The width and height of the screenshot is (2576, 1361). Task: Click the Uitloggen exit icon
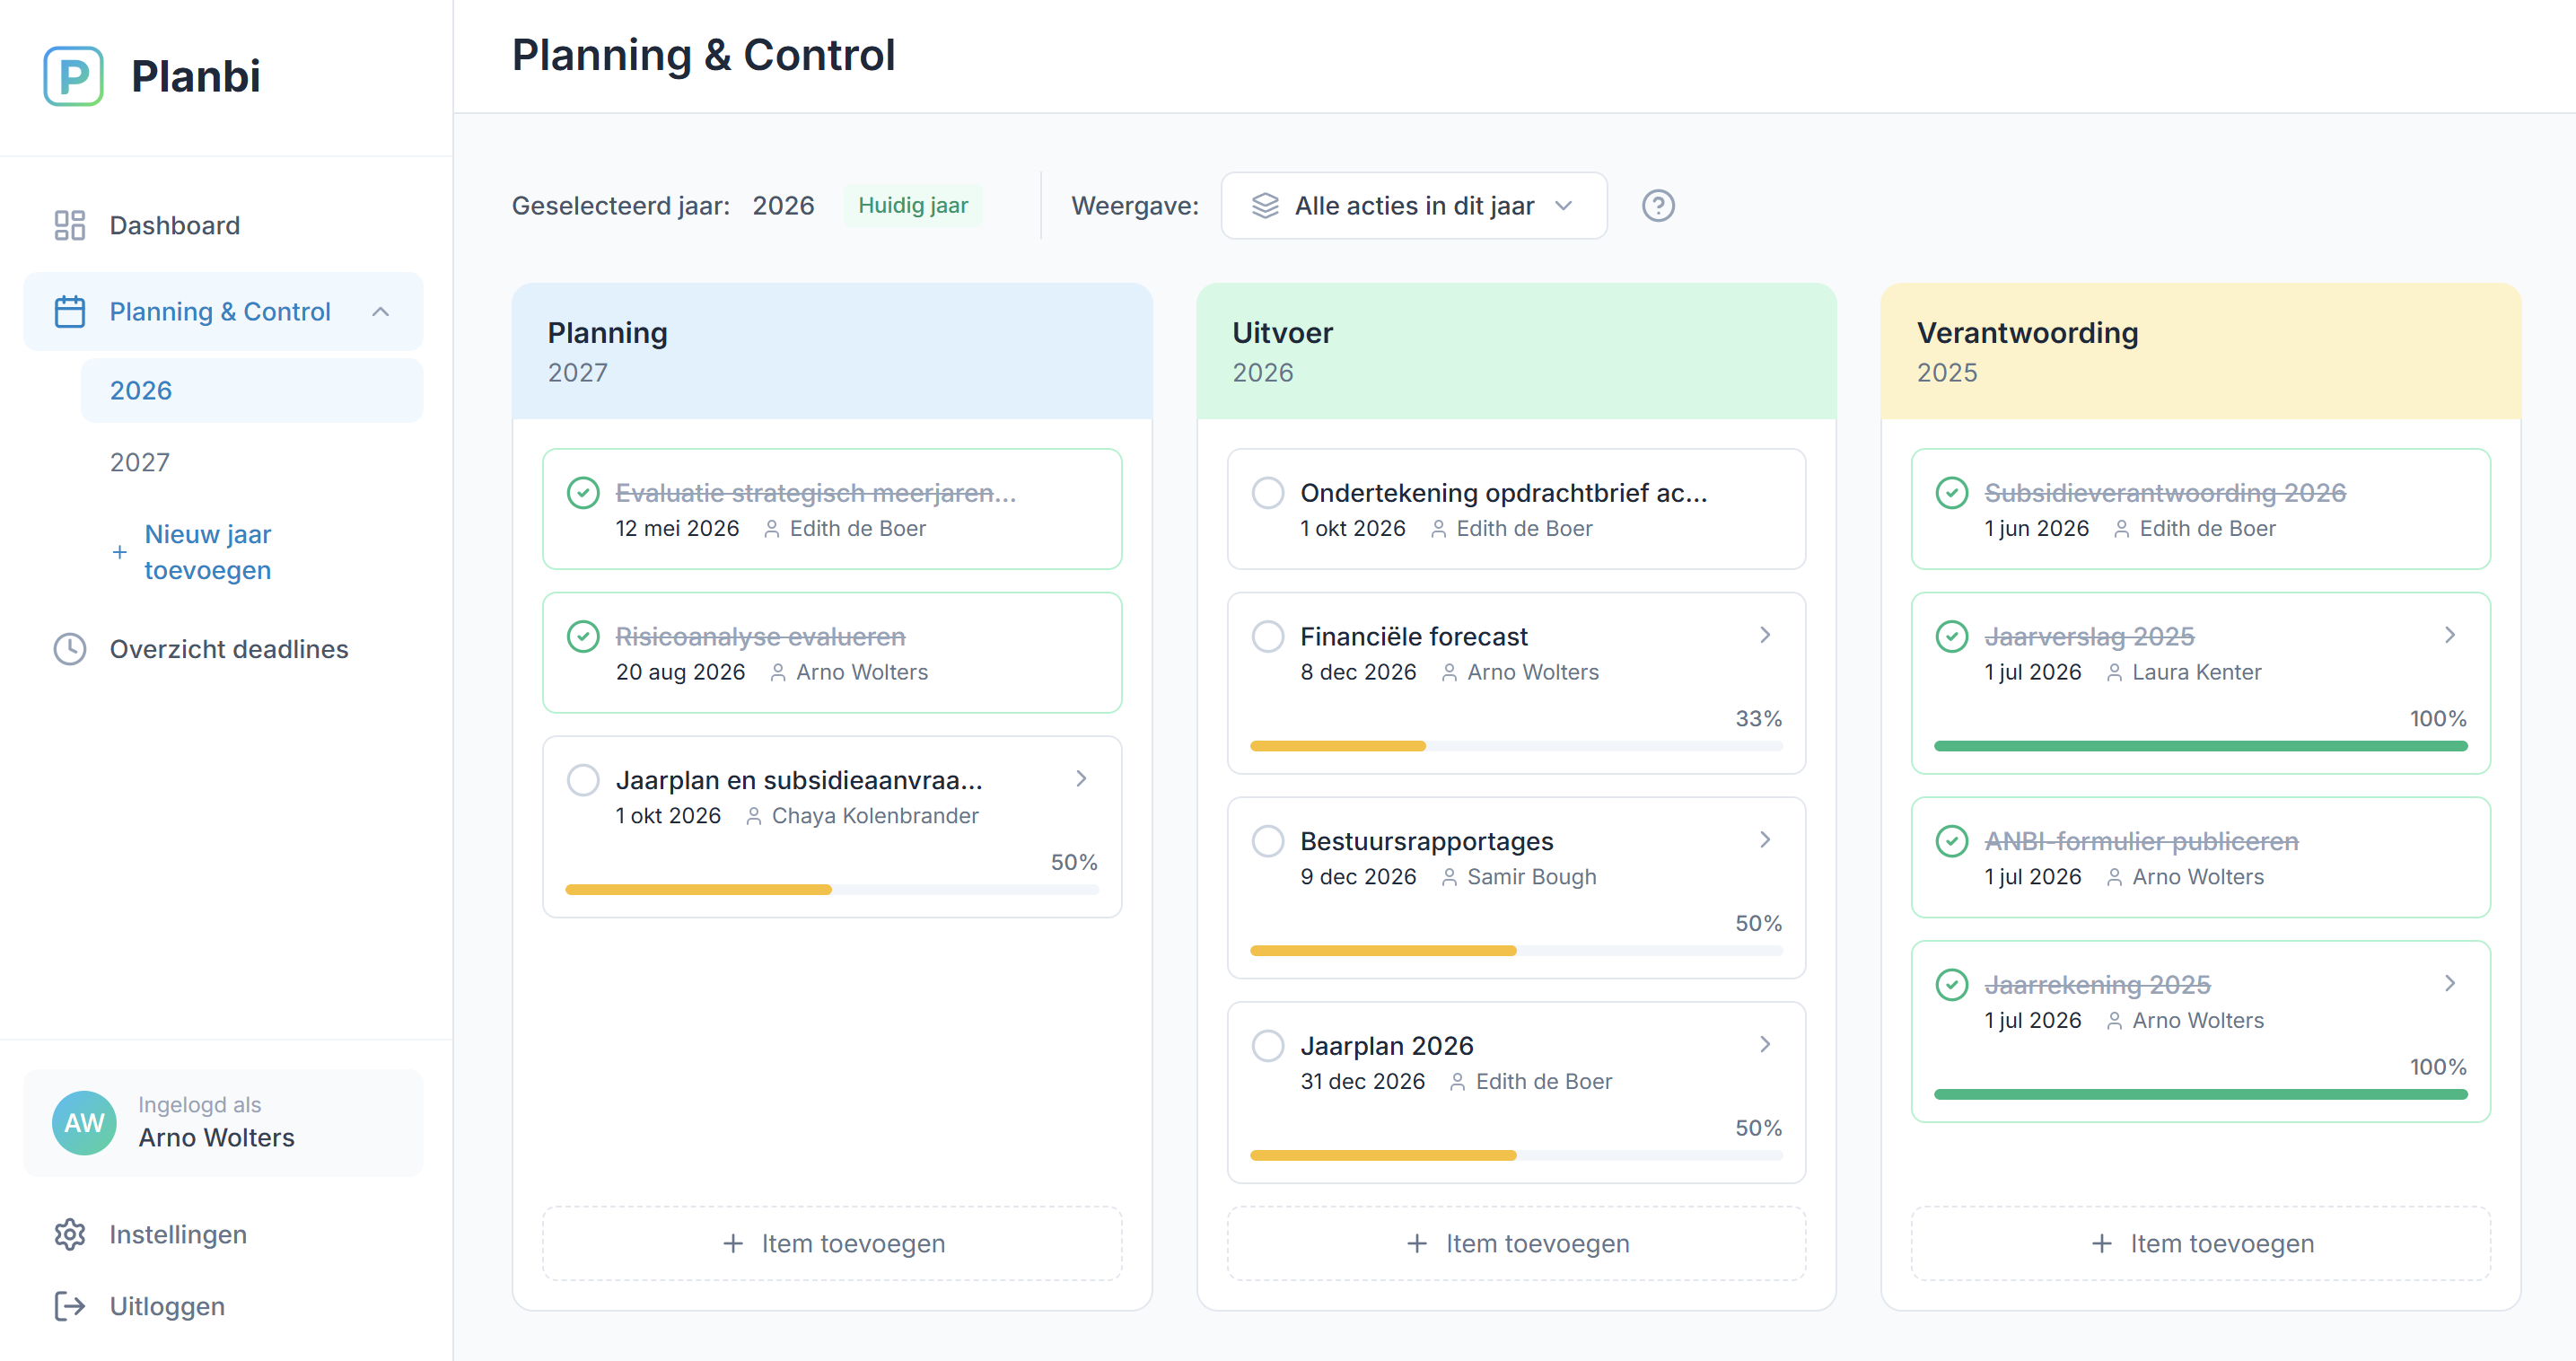(x=69, y=1306)
